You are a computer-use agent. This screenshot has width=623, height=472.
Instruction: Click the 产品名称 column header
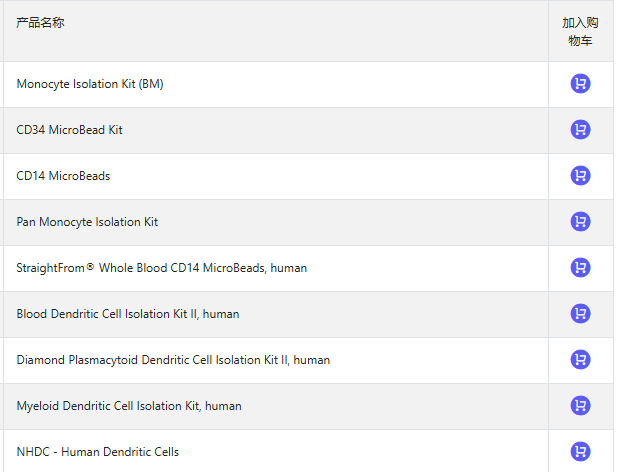(41, 22)
